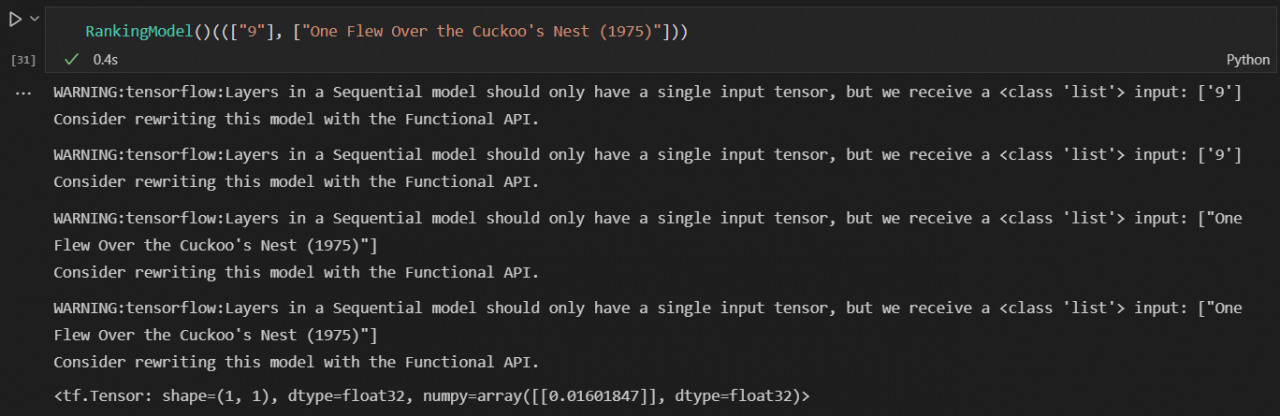Image resolution: width=1280 pixels, height=416 pixels.
Task: Click the green execution success checkmark
Action: point(70,59)
